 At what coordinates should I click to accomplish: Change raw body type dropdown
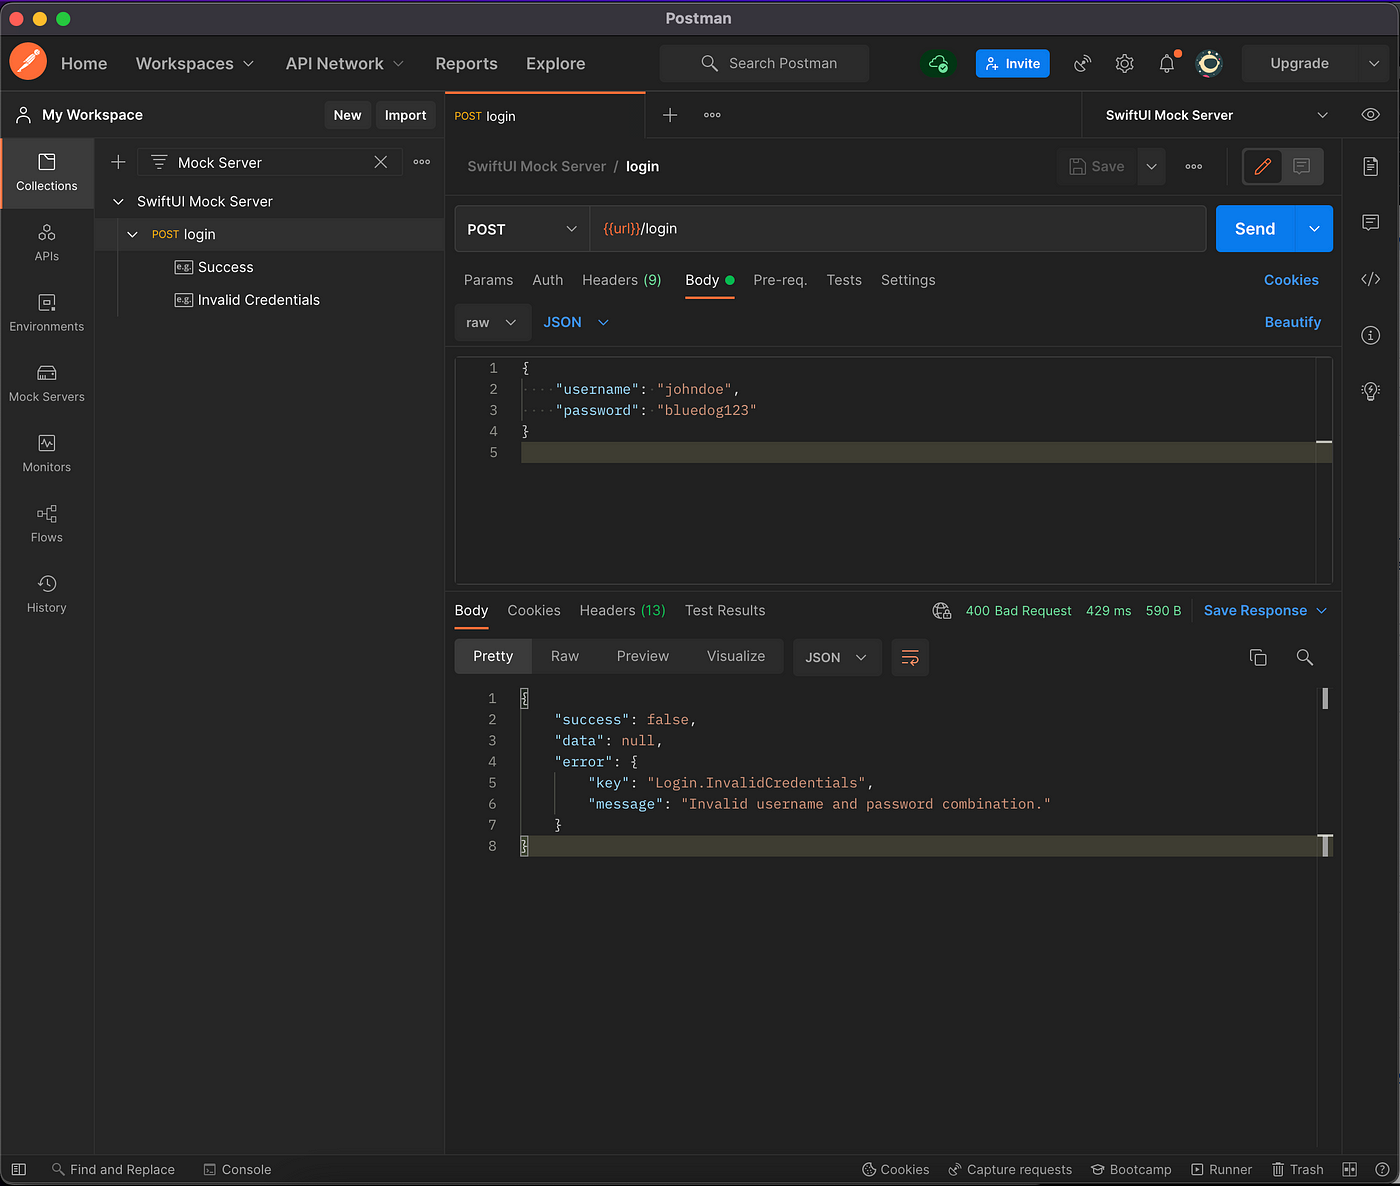(x=492, y=322)
